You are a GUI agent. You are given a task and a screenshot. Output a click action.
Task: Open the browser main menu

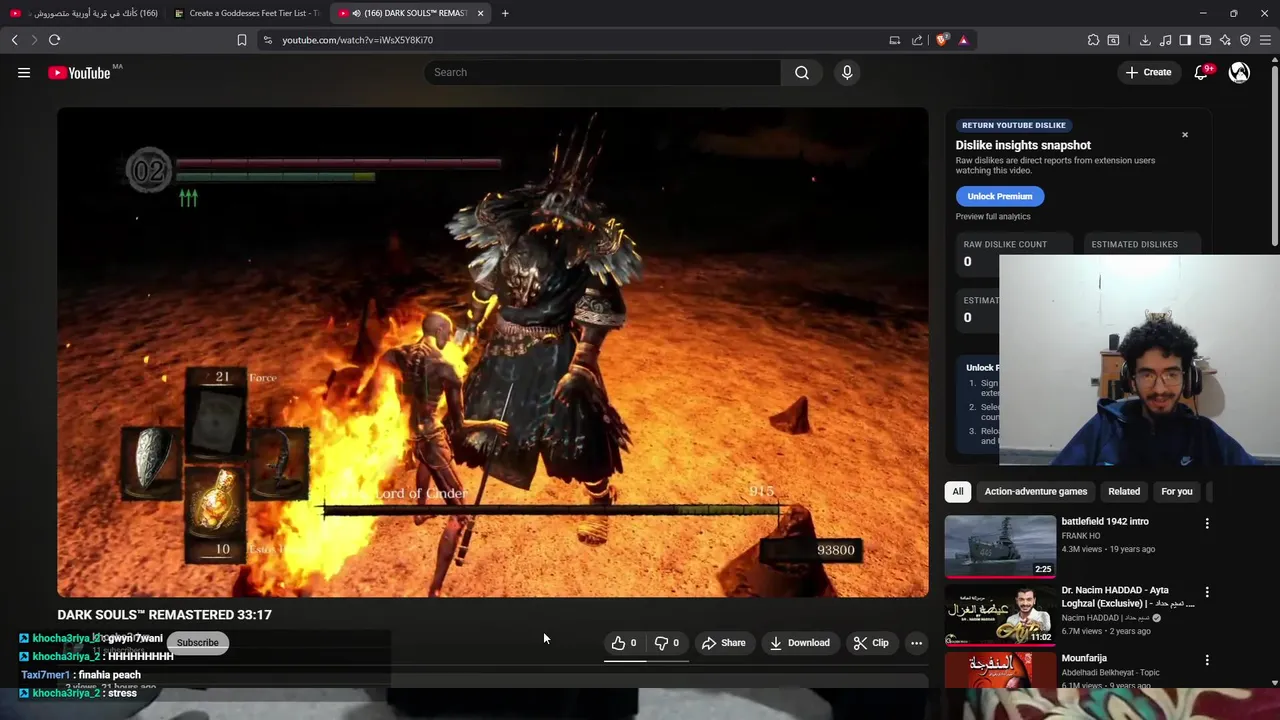click(x=1265, y=40)
